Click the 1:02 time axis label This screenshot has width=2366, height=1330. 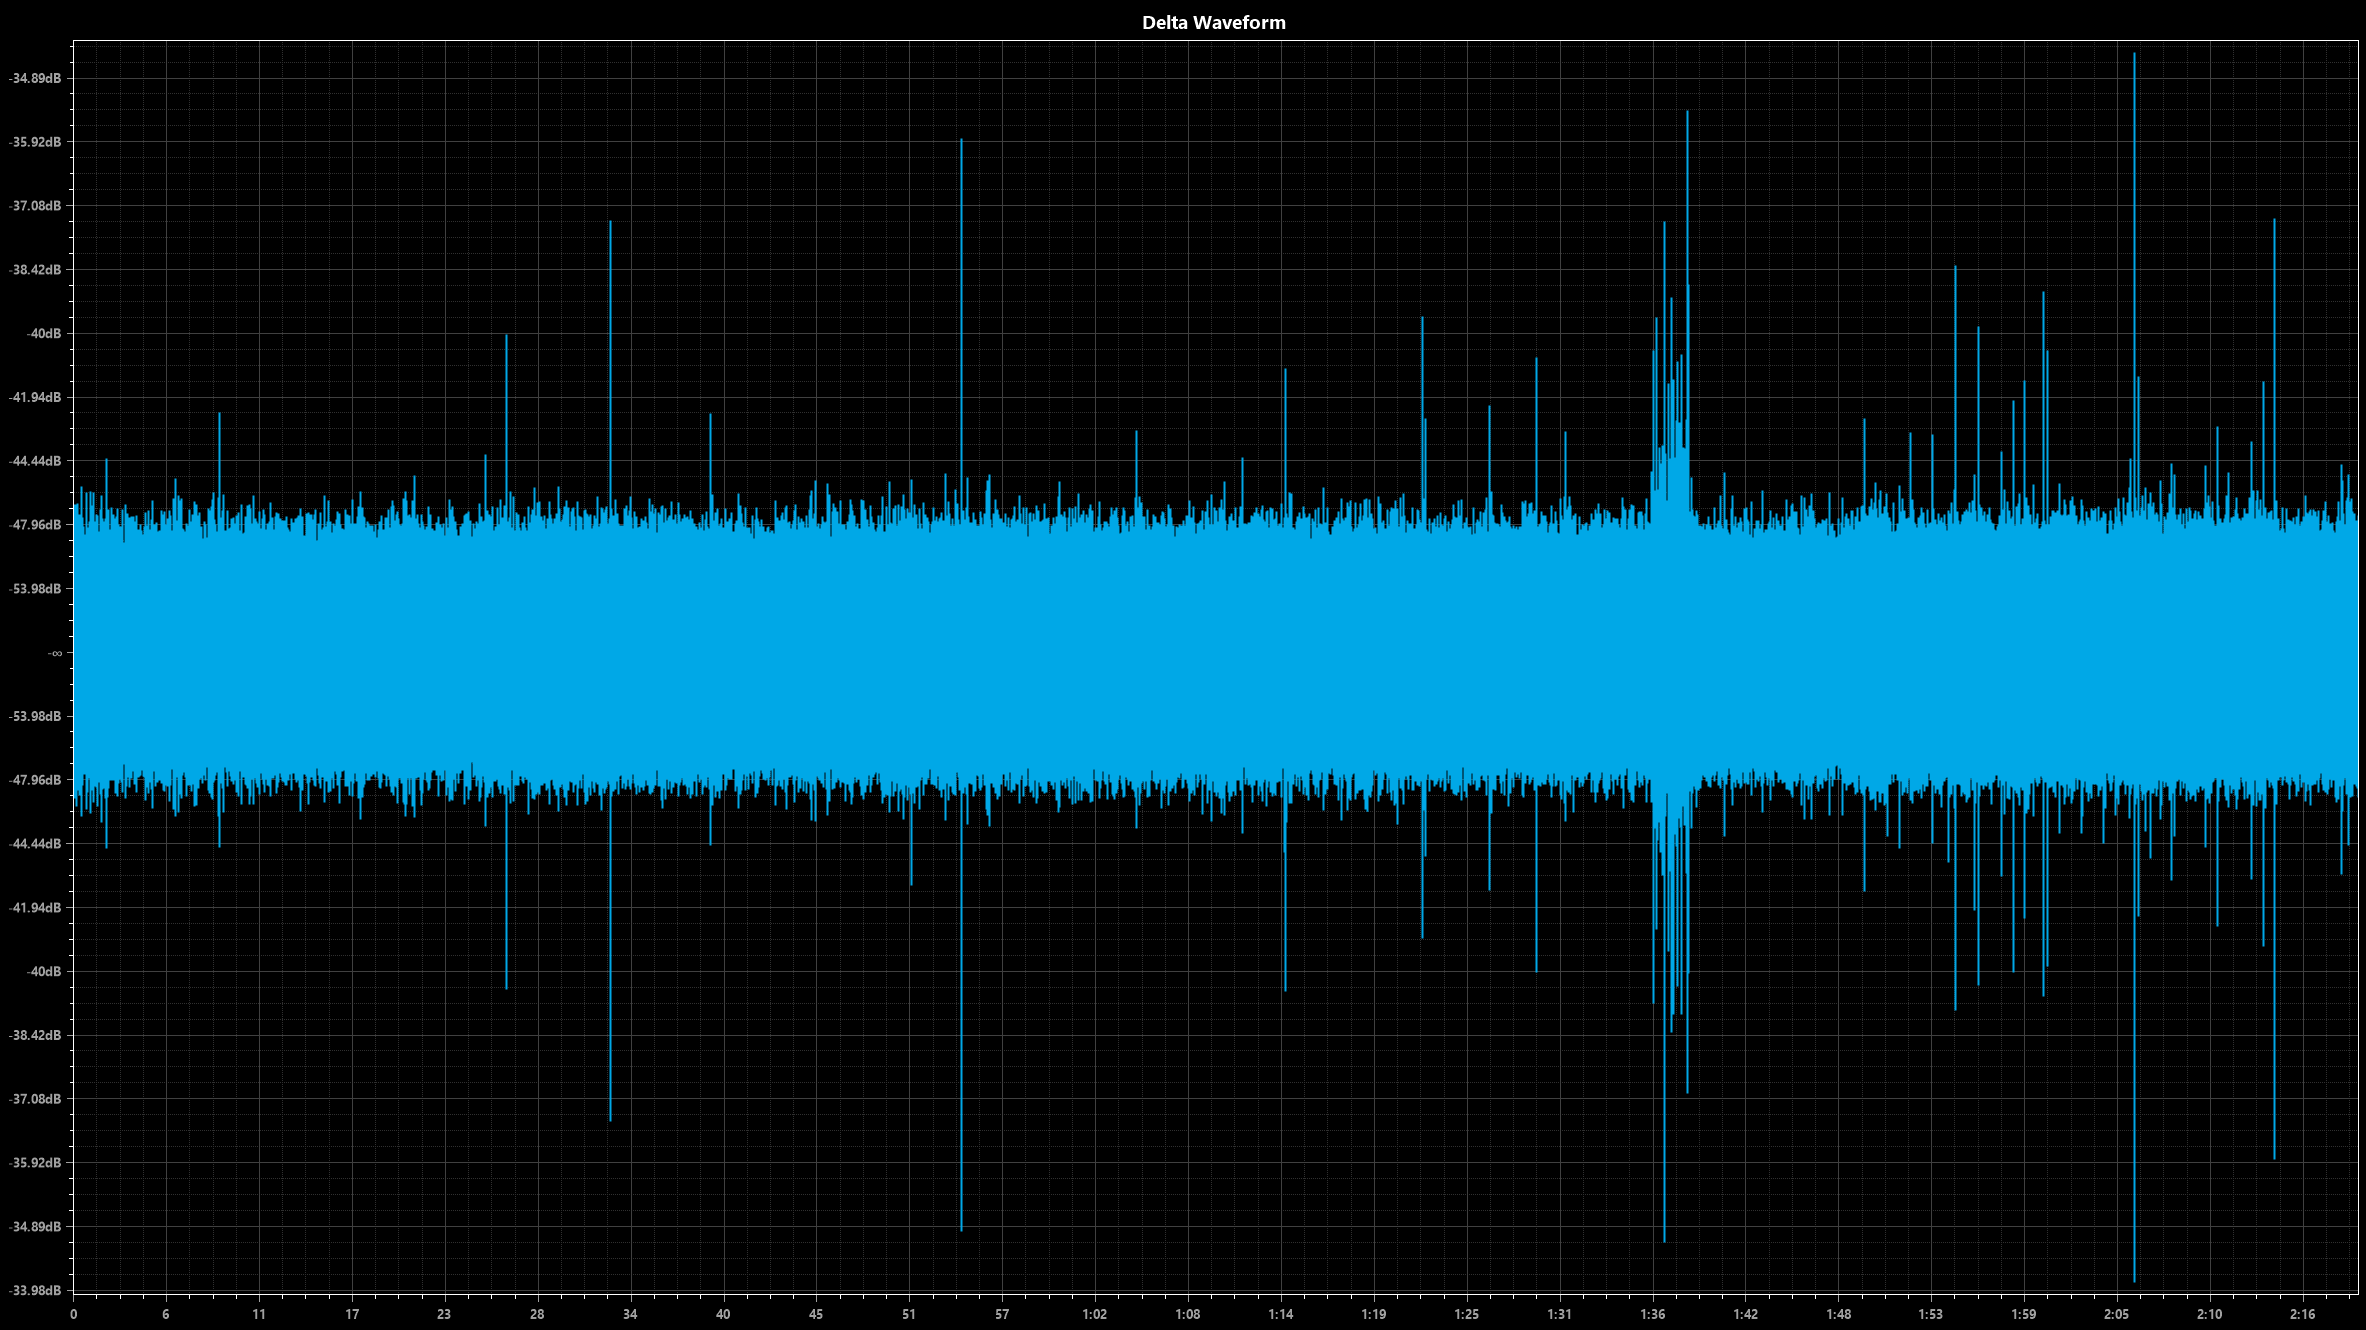pos(1095,1314)
